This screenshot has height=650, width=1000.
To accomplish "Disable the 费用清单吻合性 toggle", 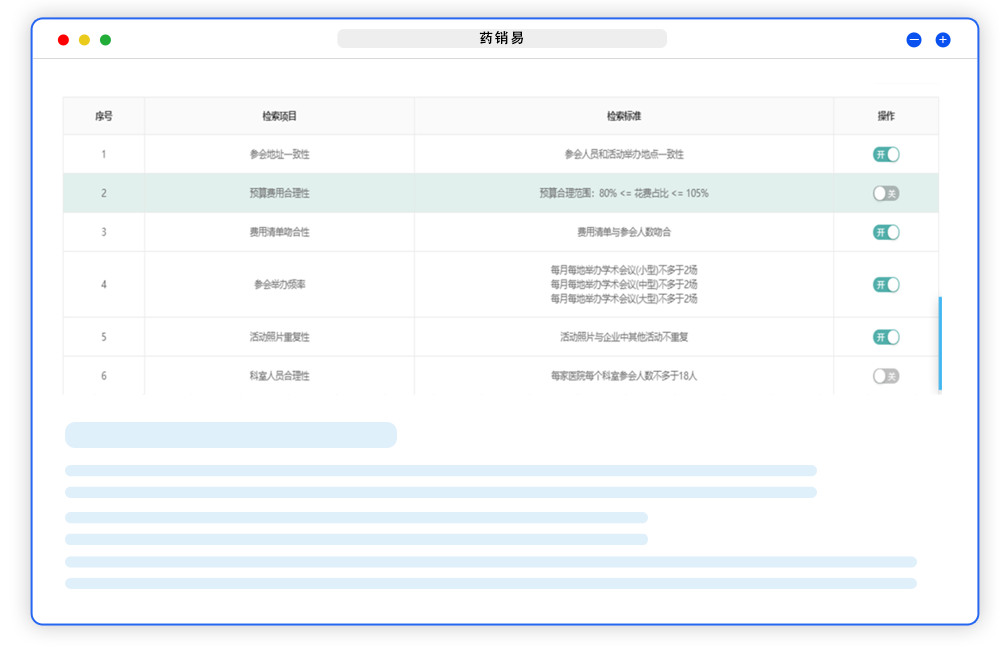I will (886, 232).
